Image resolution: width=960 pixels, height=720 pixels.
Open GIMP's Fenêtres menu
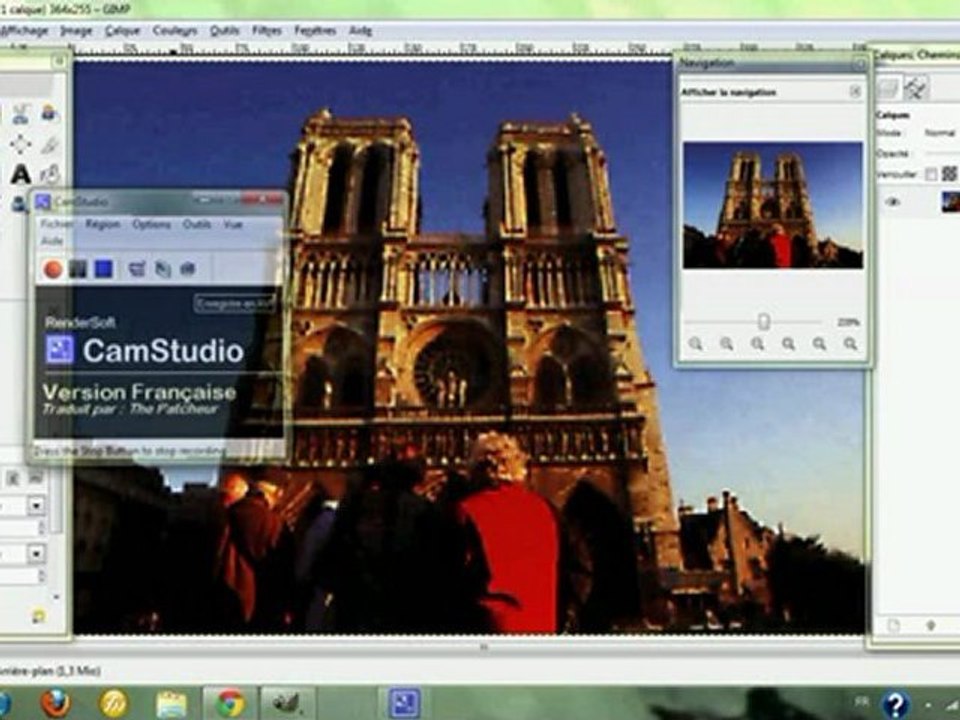pos(315,30)
